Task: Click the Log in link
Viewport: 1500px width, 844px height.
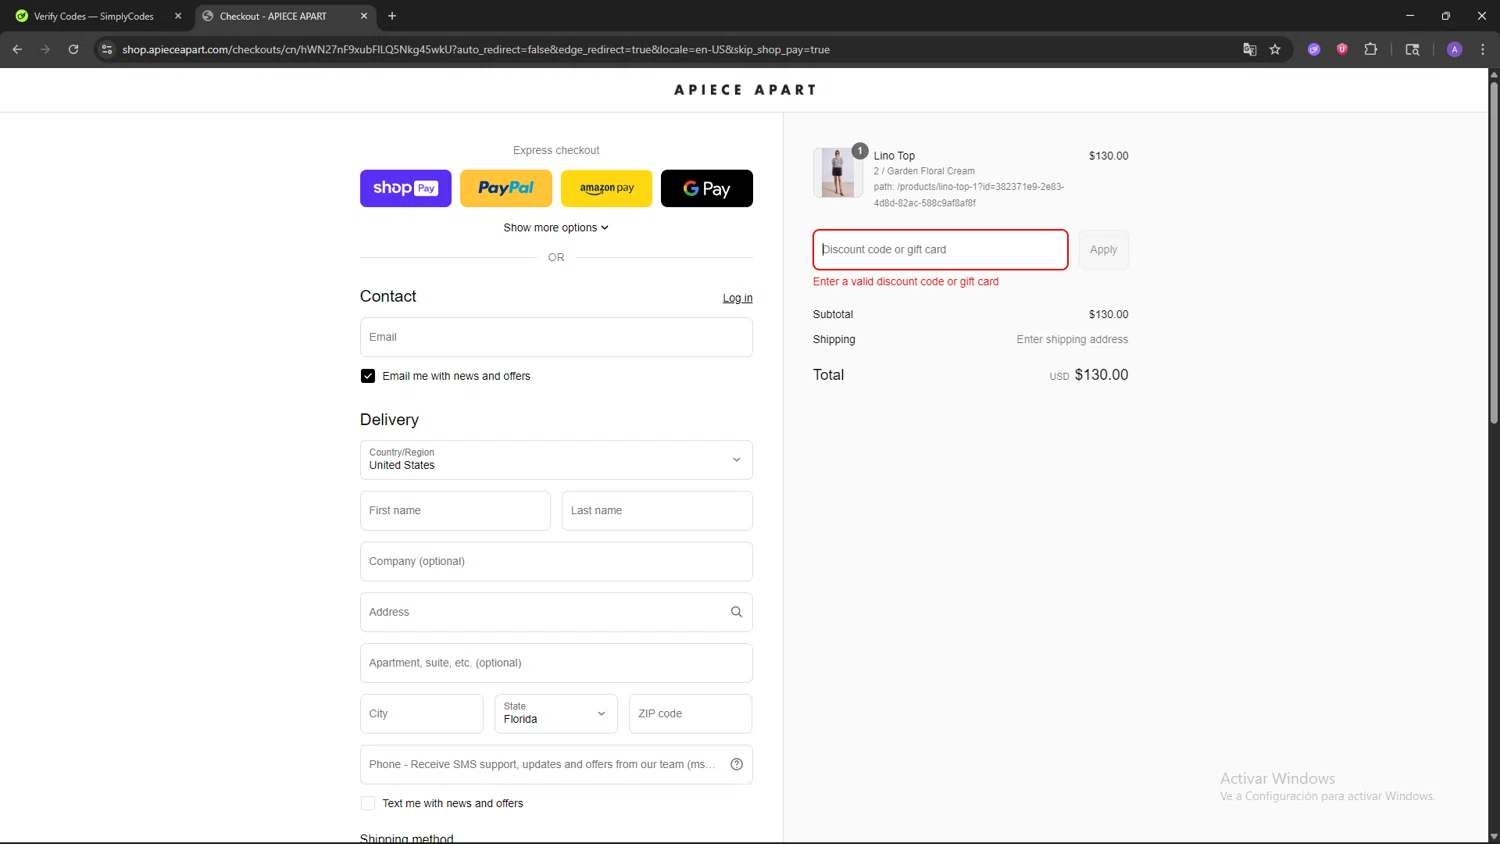Action: click(x=738, y=298)
